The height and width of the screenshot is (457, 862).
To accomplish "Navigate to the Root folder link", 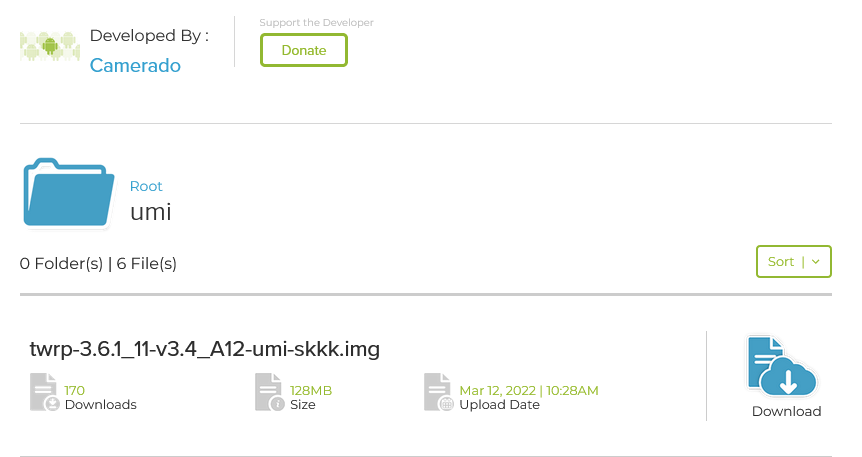I will pos(146,186).
